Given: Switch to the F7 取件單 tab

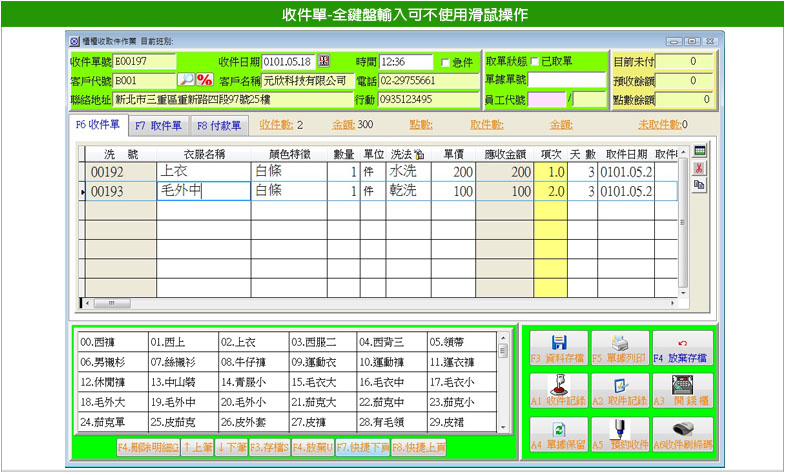Looking at the screenshot, I should click(159, 126).
